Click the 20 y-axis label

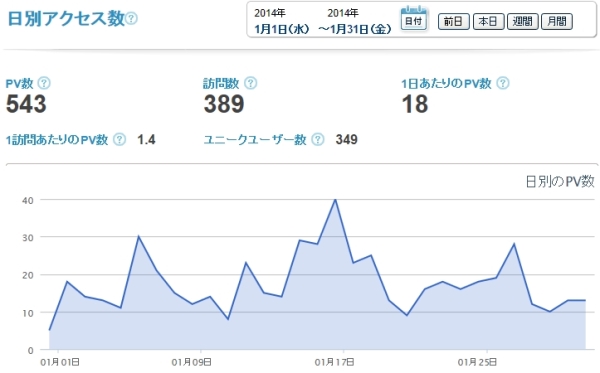click(28, 275)
